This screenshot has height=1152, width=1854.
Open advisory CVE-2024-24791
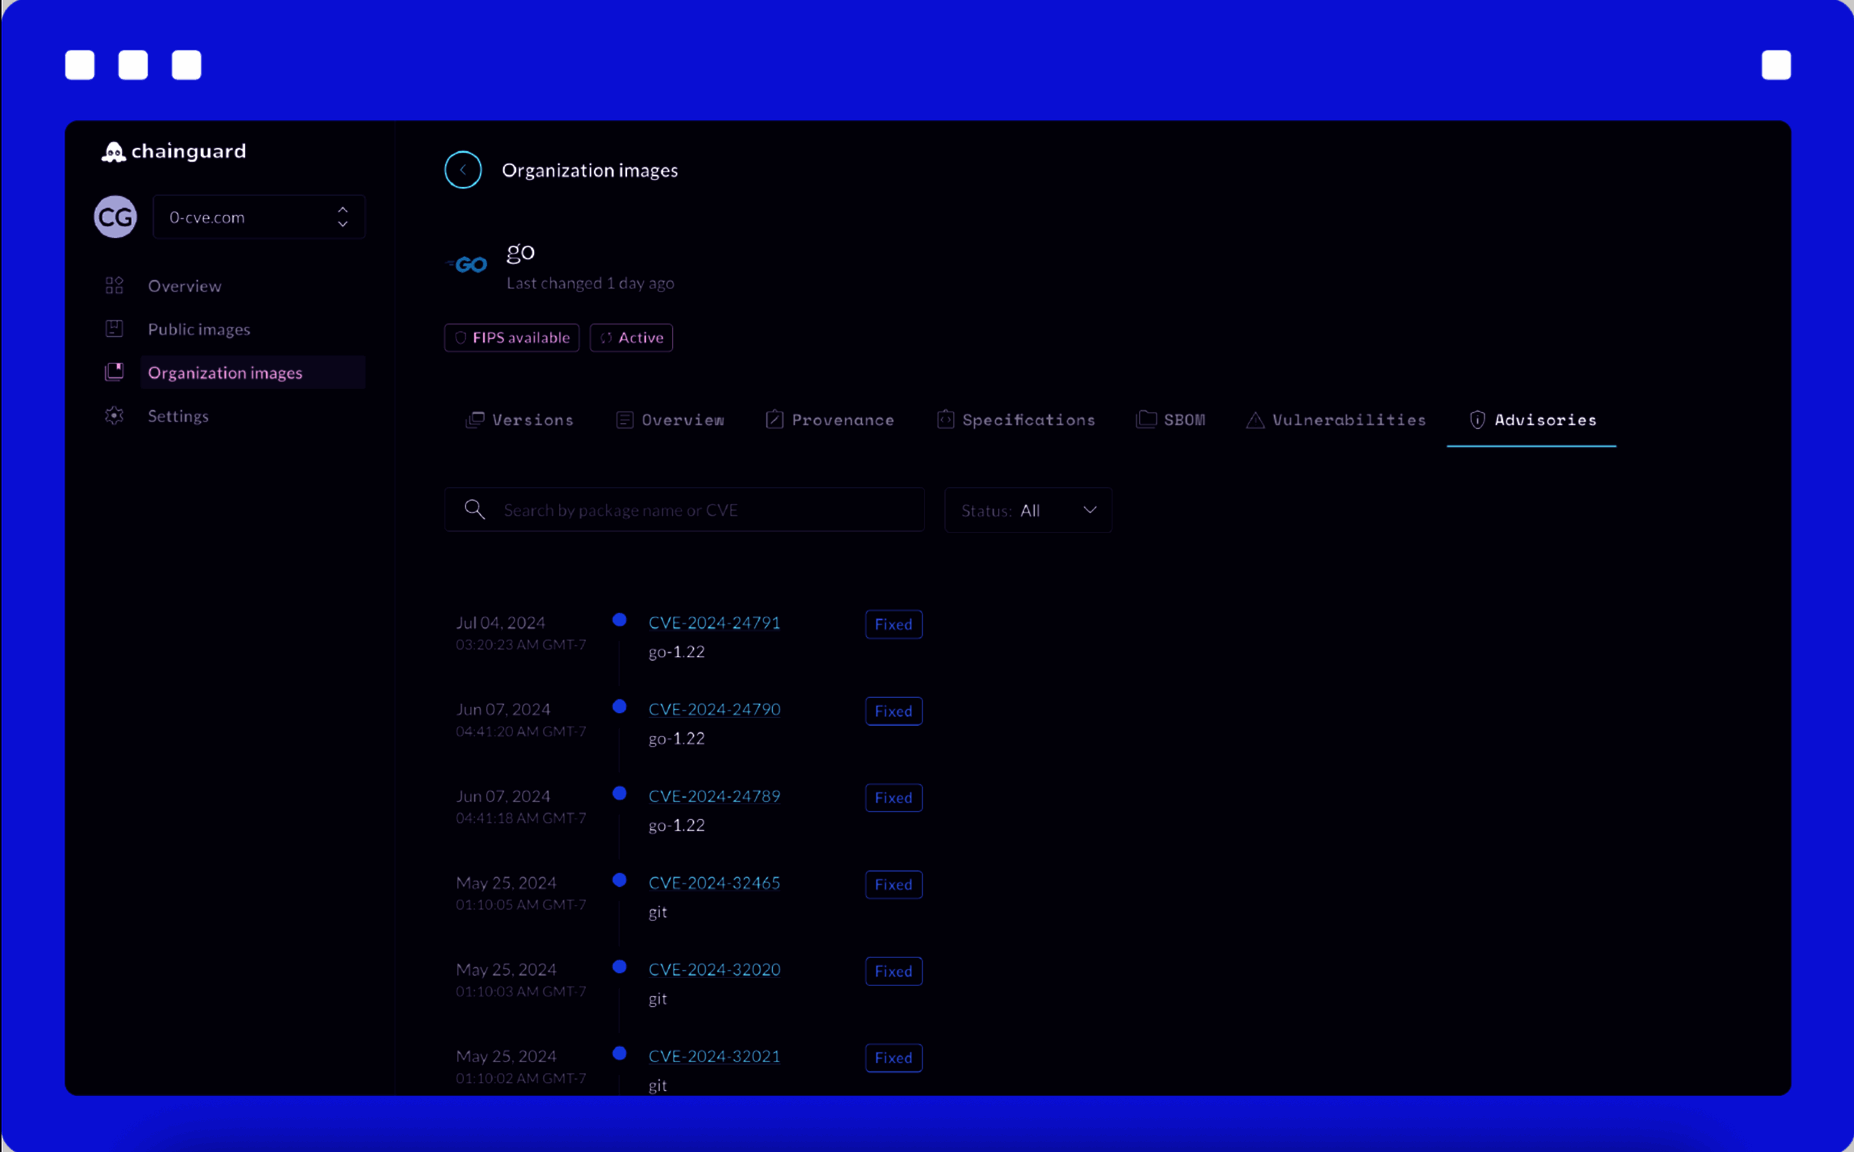pyautogui.click(x=714, y=622)
